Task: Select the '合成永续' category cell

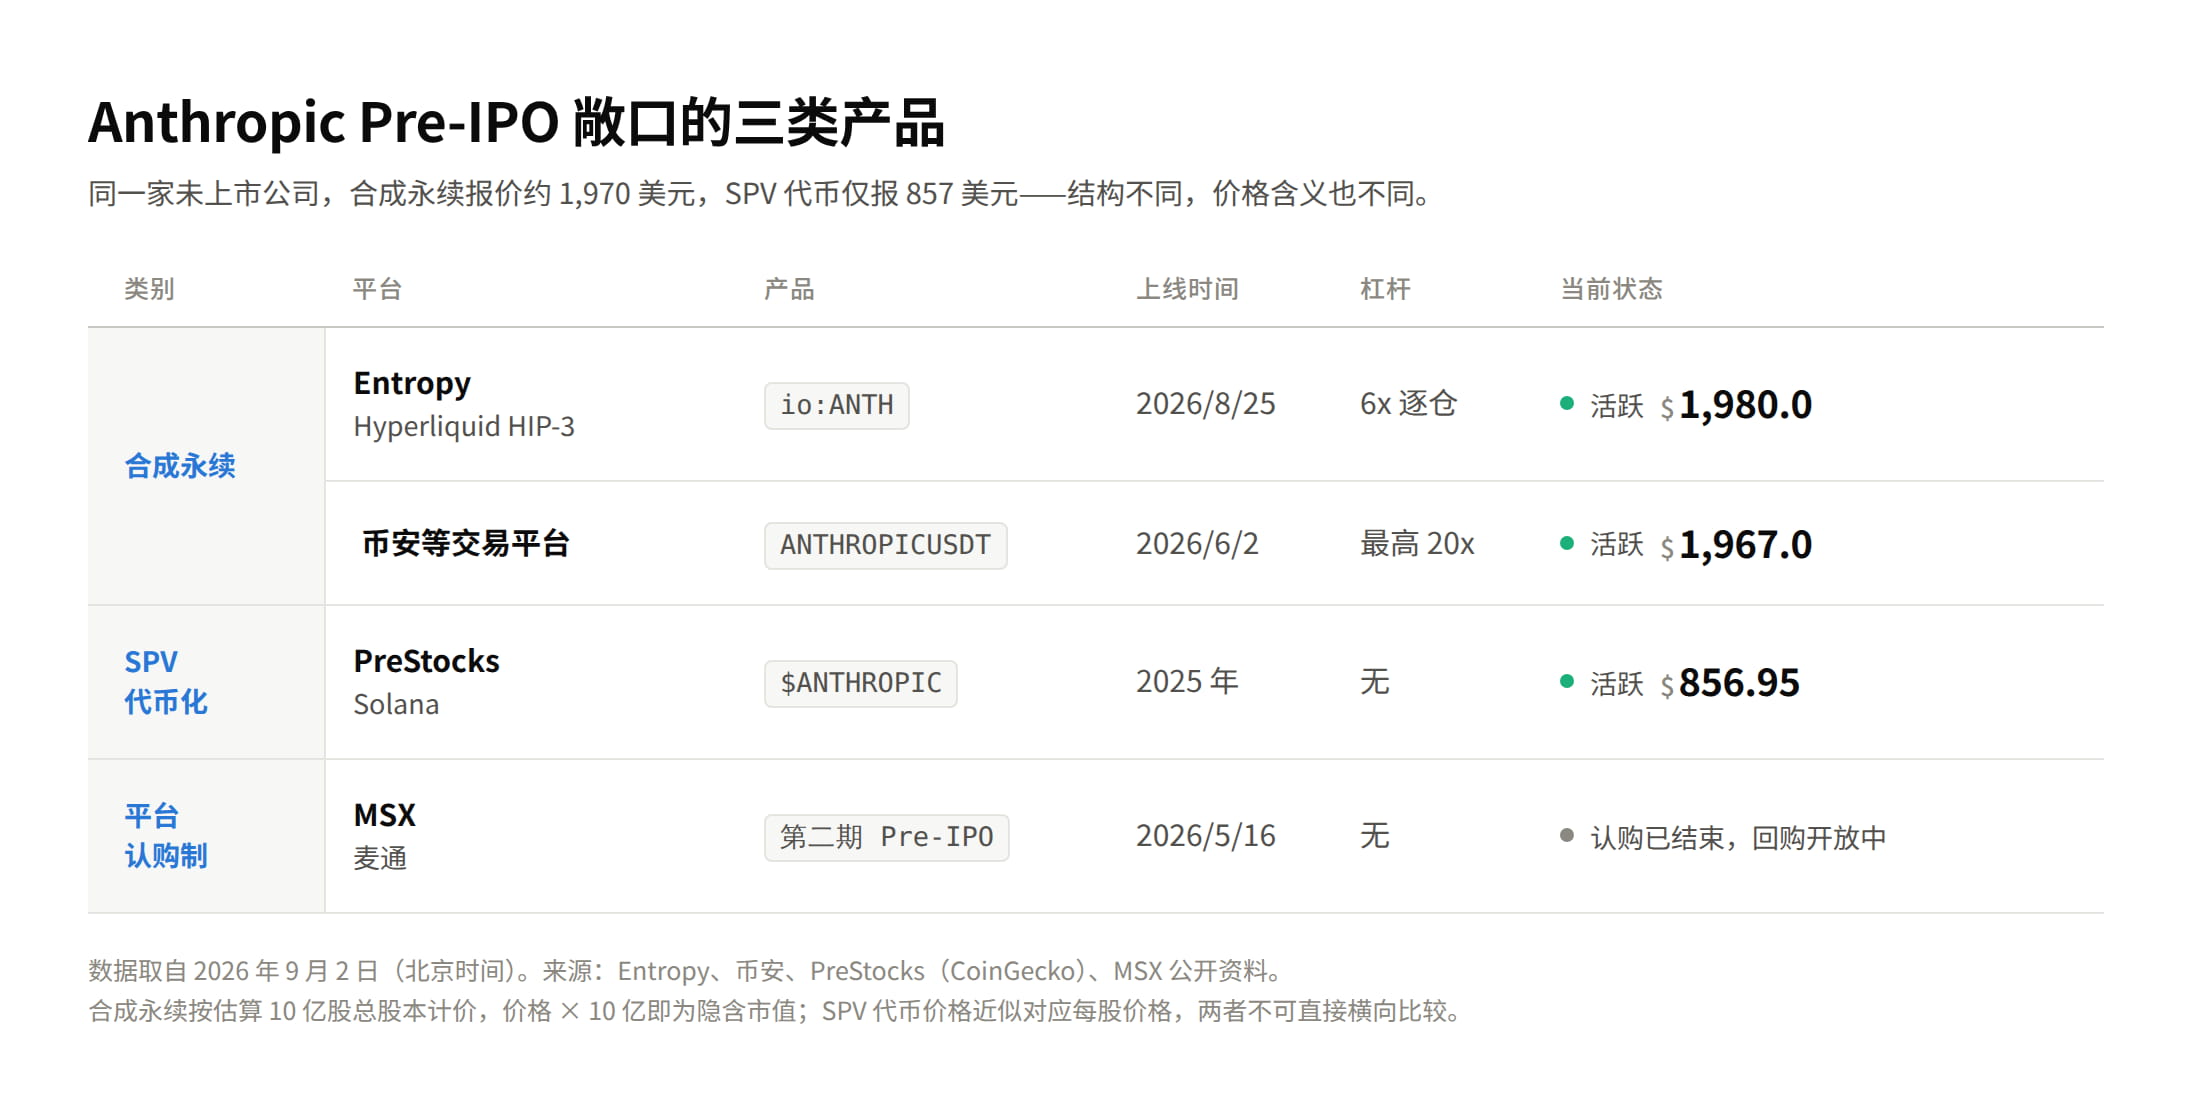Action: 206,466
